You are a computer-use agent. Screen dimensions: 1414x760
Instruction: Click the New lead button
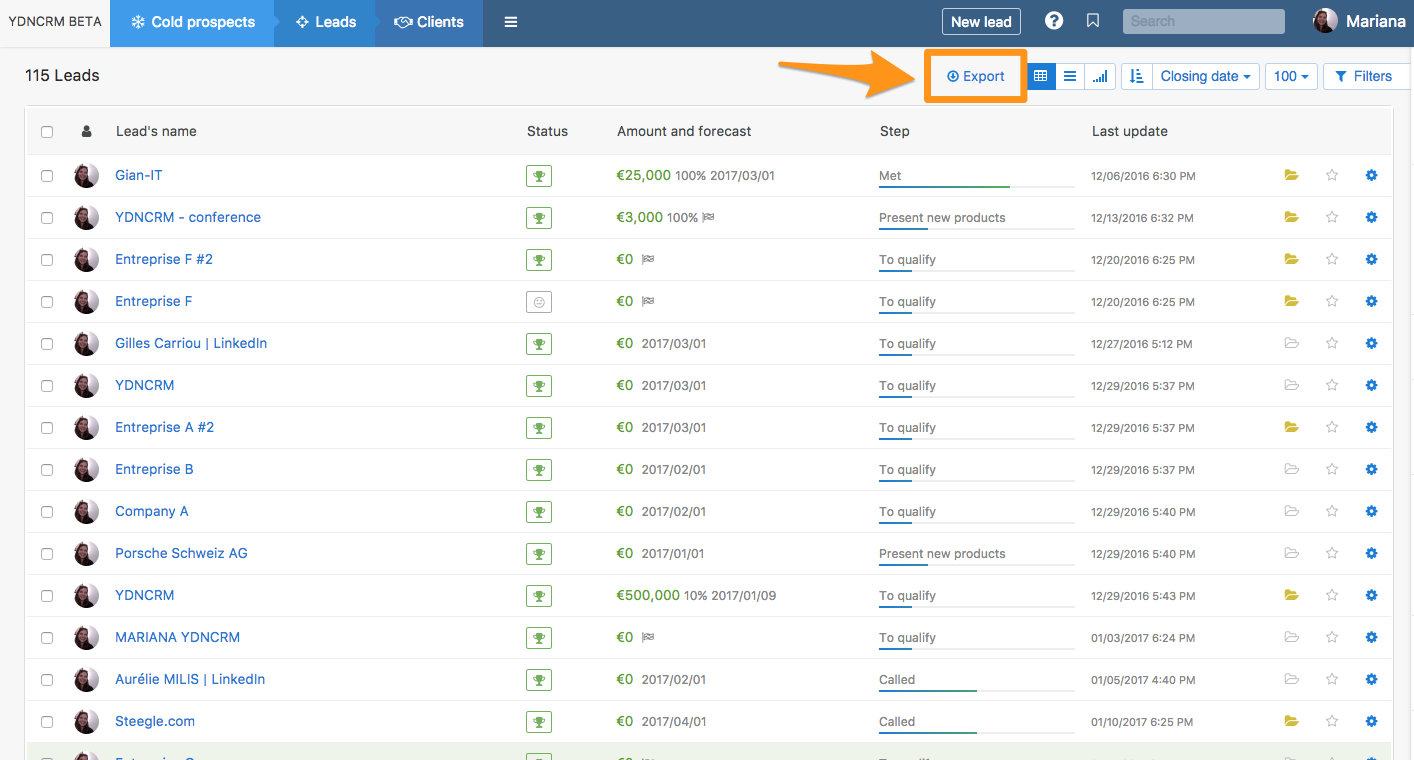[980, 22]
